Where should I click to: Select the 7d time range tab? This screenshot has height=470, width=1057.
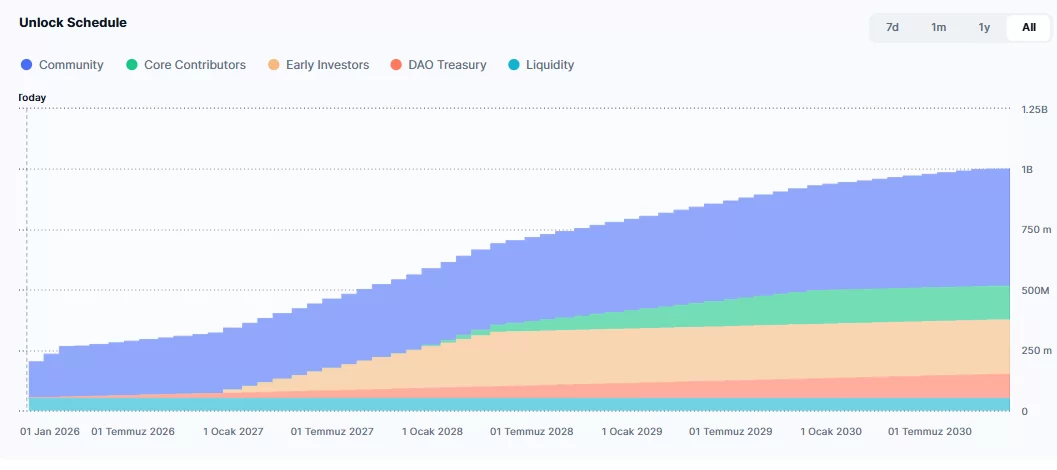click(x=892, y=27)
